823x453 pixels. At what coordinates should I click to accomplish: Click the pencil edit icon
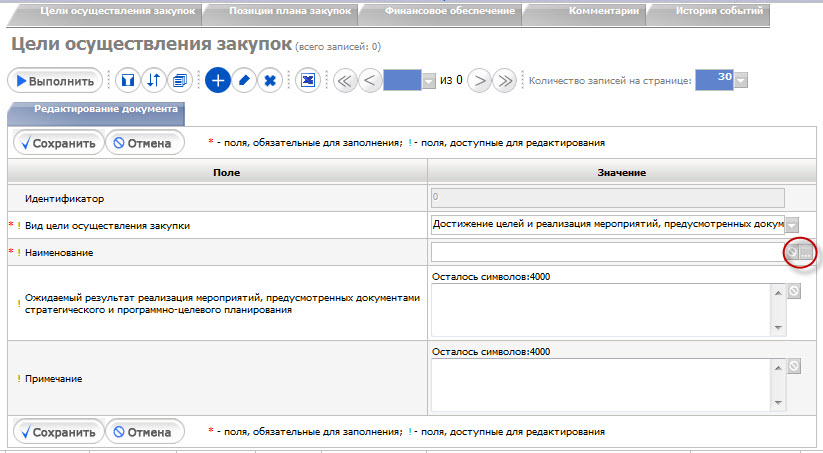coord(244,81)
